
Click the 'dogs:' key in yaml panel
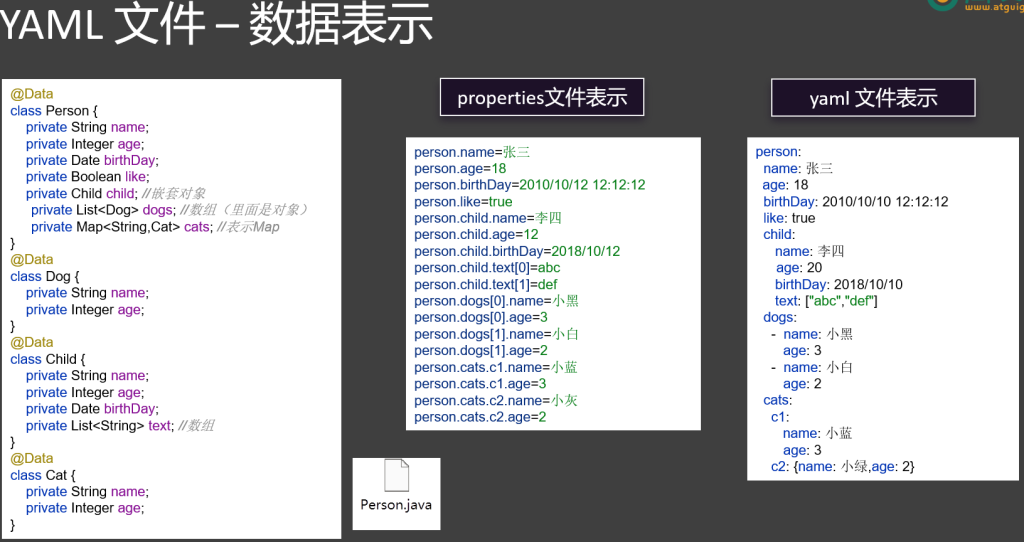point(780,317)
